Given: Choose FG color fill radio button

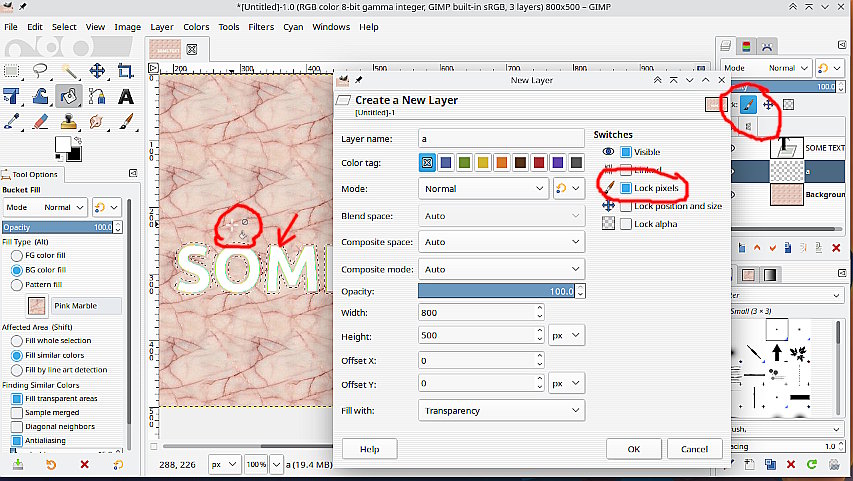Looking at the screenshot, I should tap(17, 255).
